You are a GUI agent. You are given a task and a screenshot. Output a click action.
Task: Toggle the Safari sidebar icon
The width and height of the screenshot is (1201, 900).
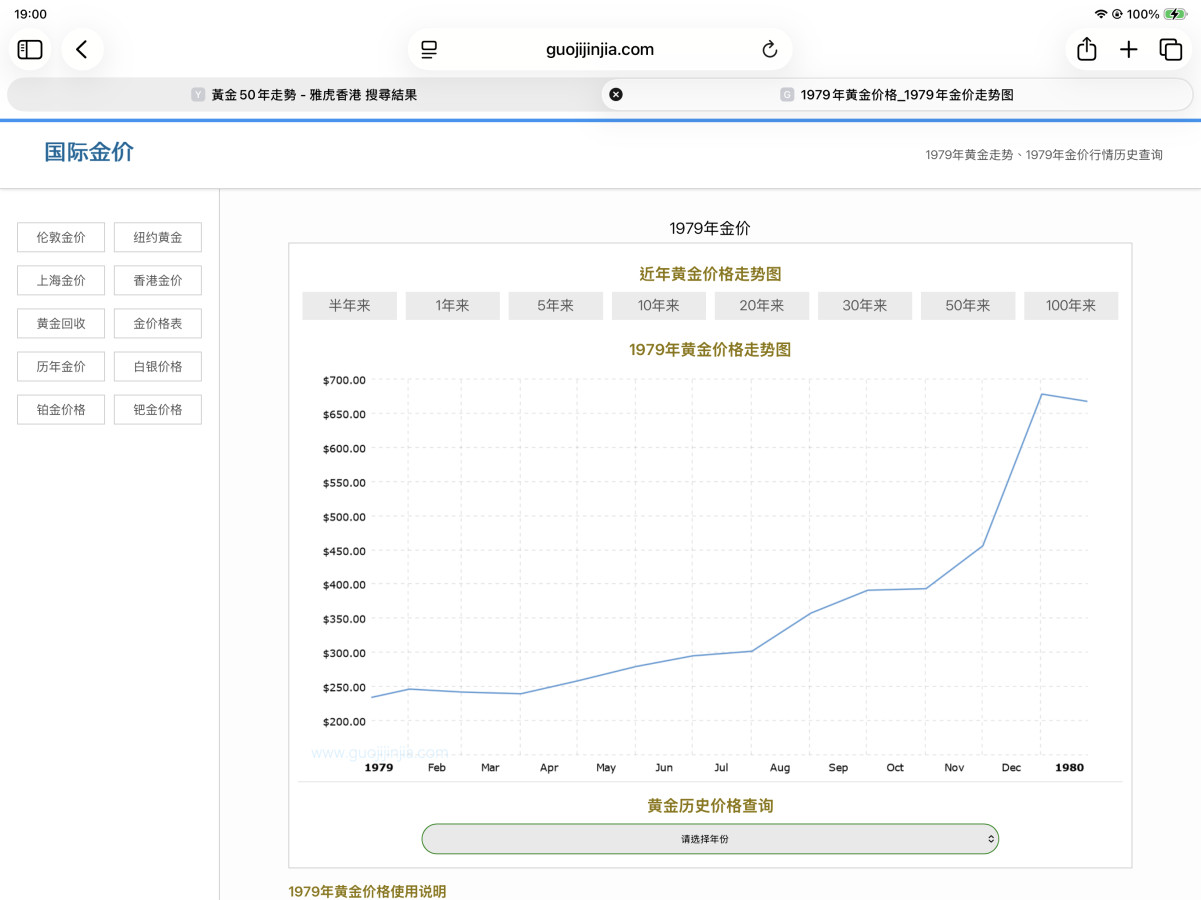[x=30, y=49]
